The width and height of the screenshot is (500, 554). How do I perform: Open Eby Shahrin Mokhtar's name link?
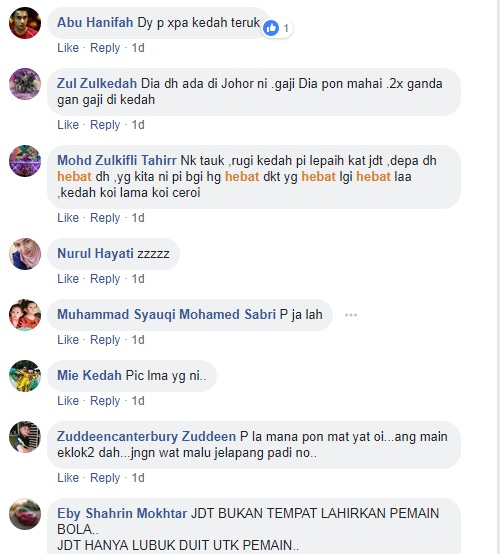coord(122,513)
